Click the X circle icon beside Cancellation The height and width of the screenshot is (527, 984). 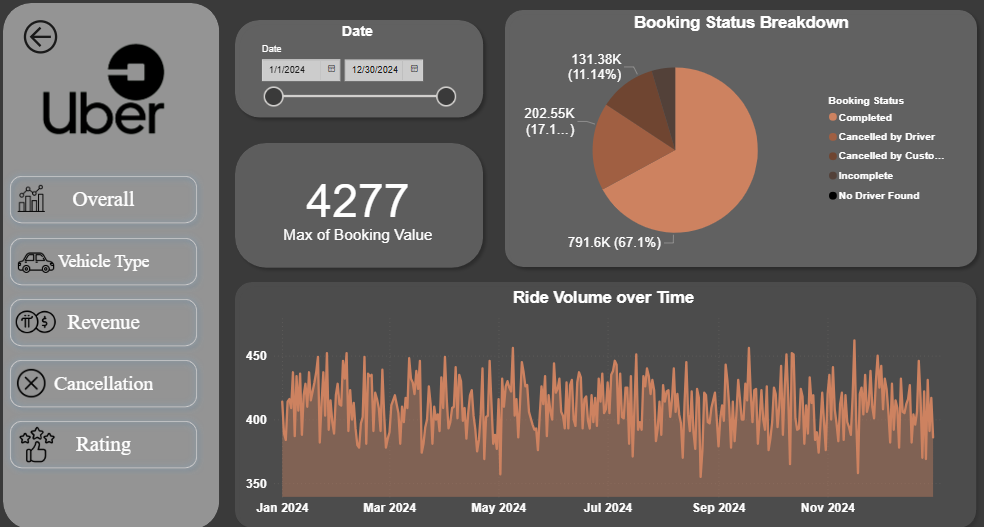(x=32, y=383)
